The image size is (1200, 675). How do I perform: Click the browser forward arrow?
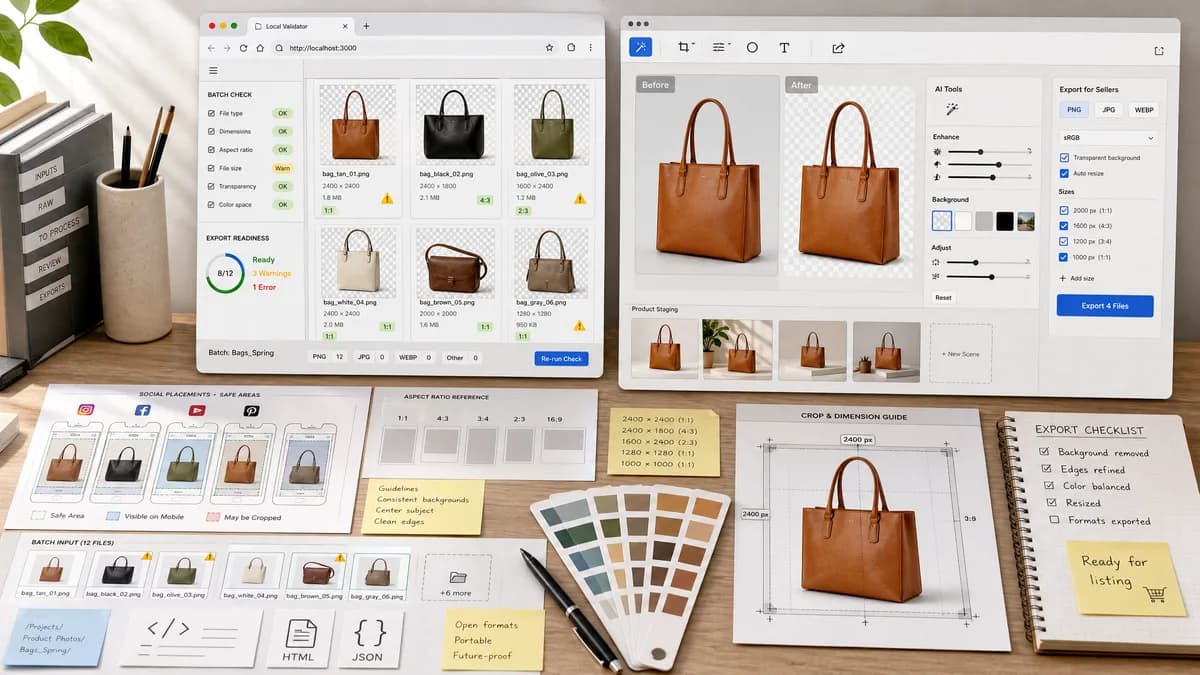click(227, 47)
